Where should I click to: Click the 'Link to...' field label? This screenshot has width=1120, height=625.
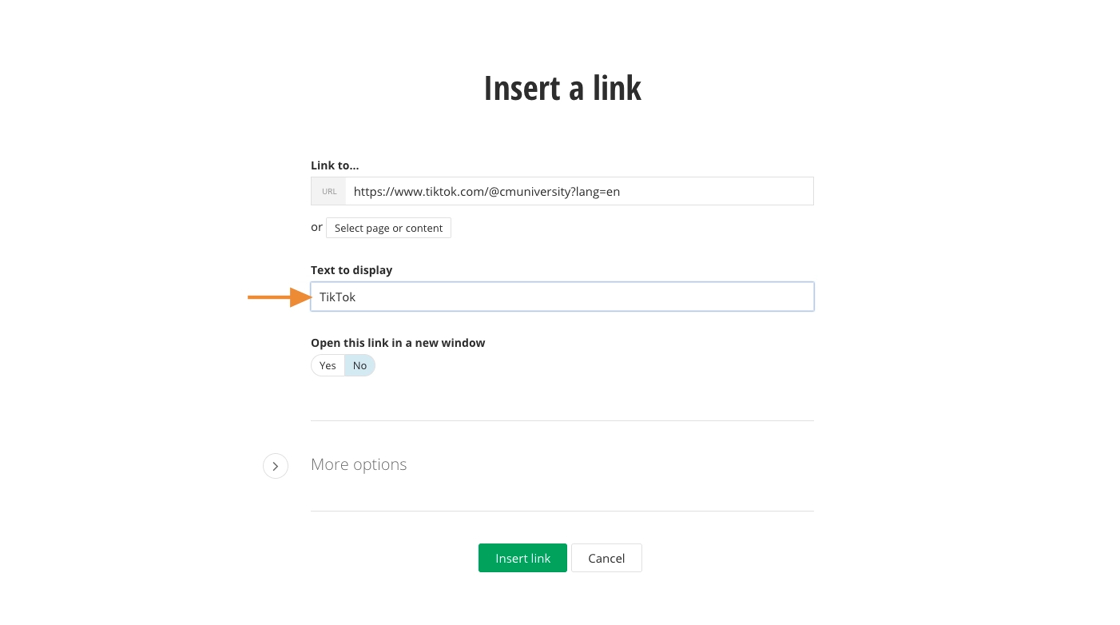[334, 165]
